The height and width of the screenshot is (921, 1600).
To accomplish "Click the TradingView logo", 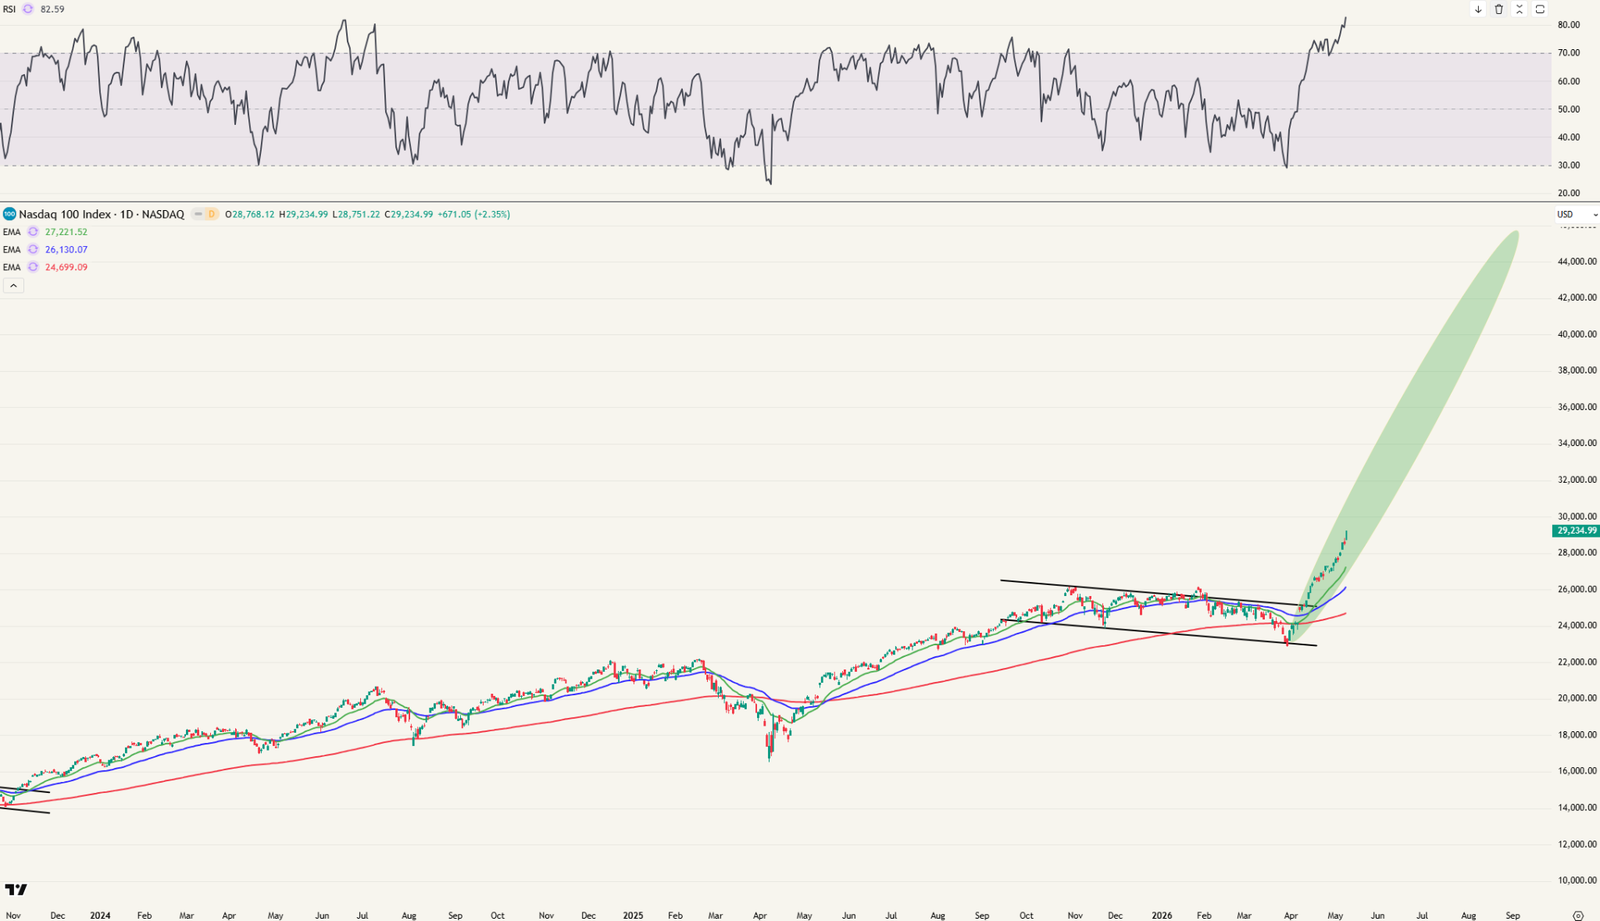I will tap(16, 889).
